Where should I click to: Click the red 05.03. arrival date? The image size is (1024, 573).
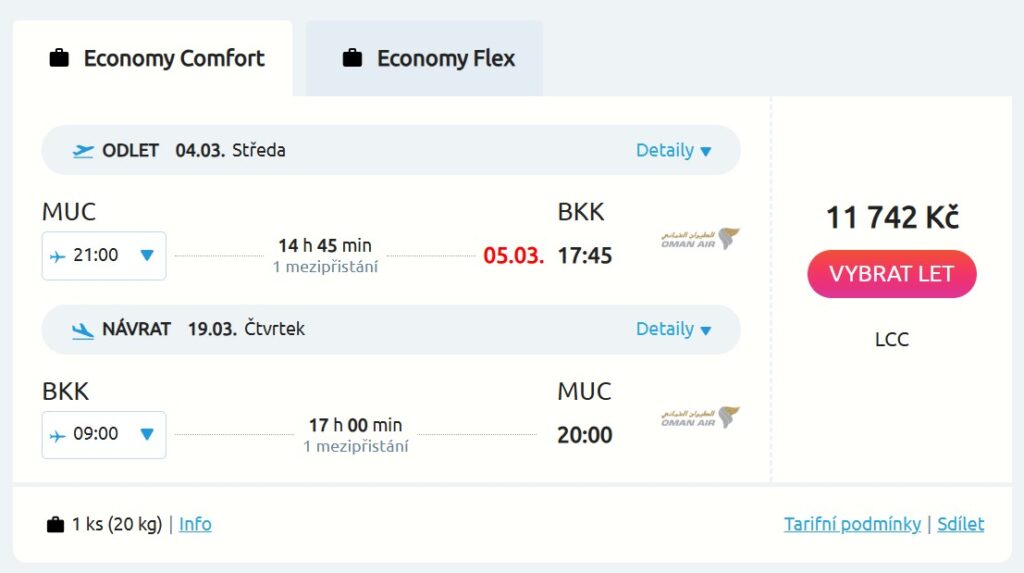click(513, 256)
